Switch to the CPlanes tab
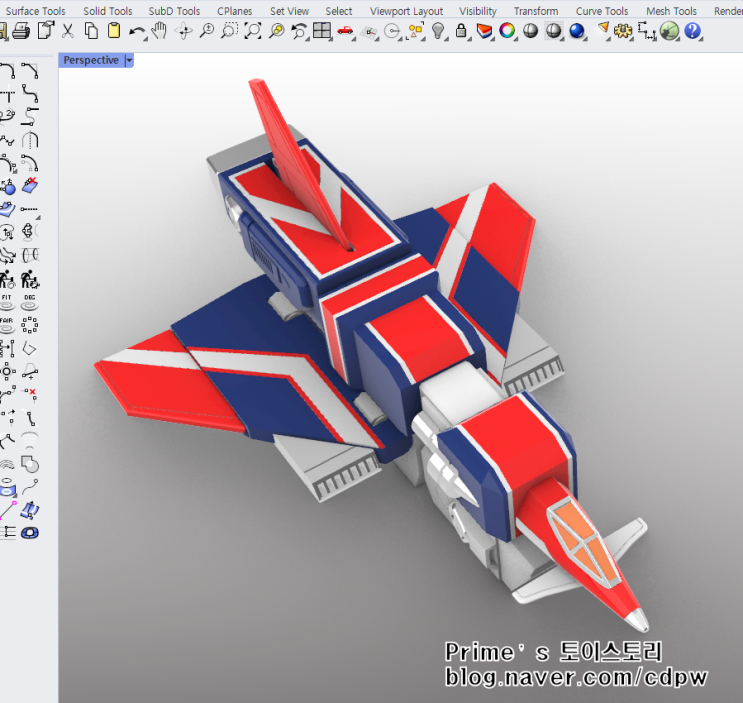 click(235, 10)
